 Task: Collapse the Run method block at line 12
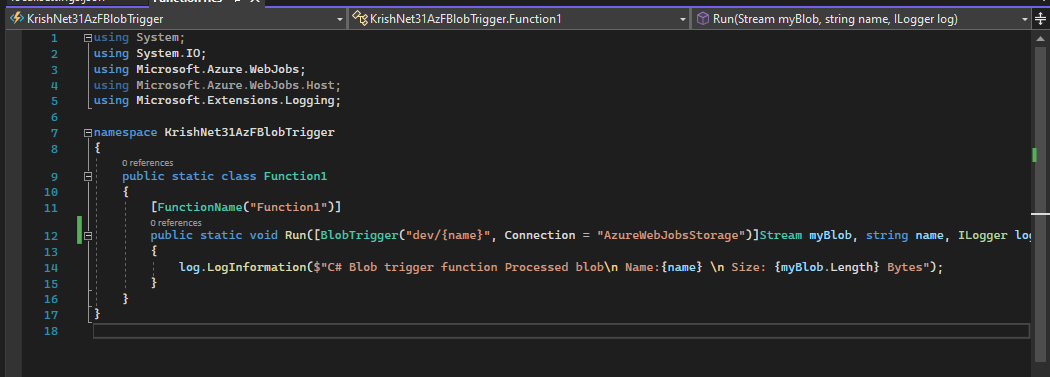[x=88, y=236]
